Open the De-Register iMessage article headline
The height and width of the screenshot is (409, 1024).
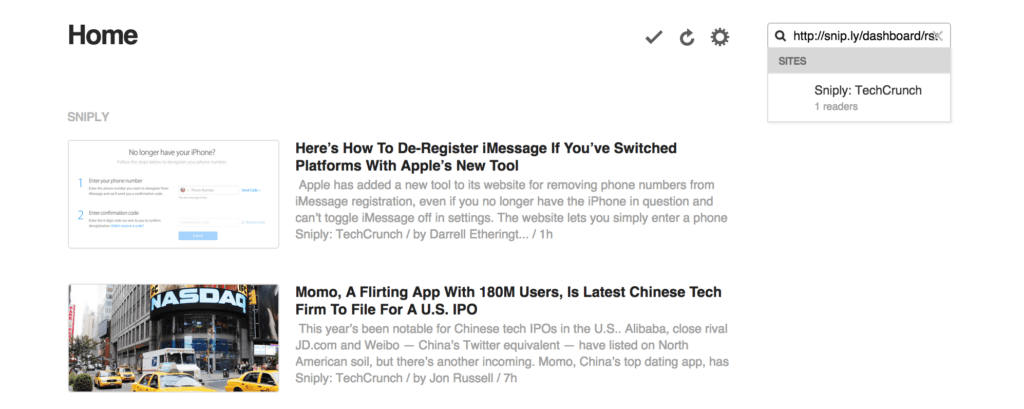[x=486, y=156]
